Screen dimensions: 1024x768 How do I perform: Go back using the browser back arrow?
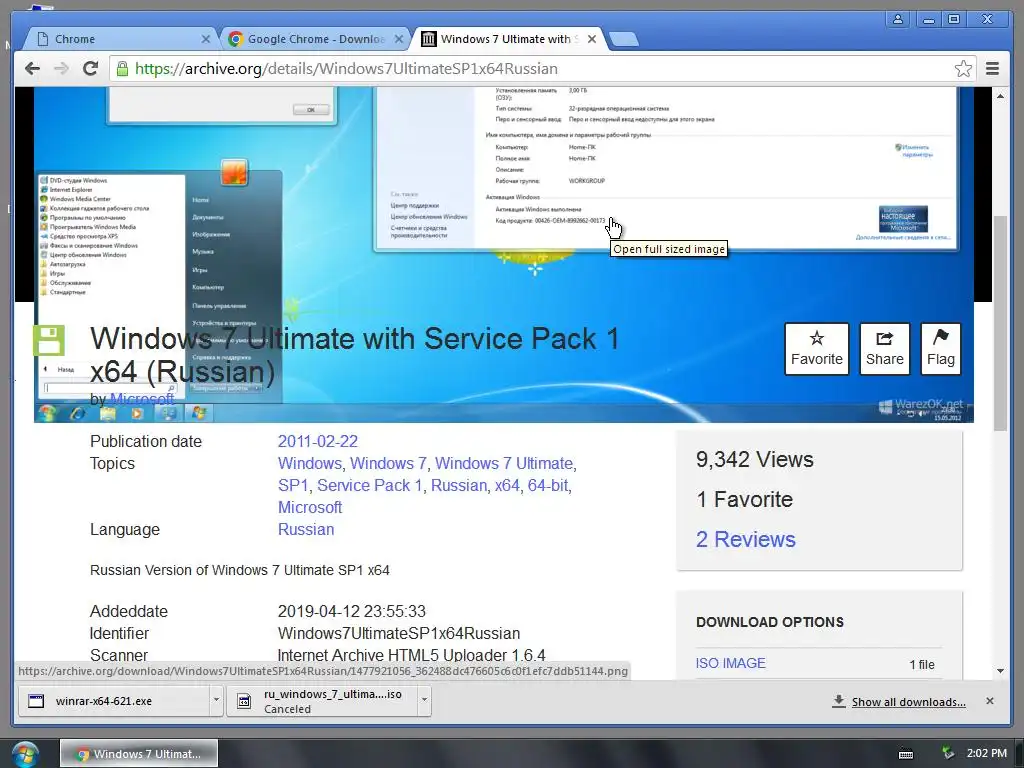(32, 69)
